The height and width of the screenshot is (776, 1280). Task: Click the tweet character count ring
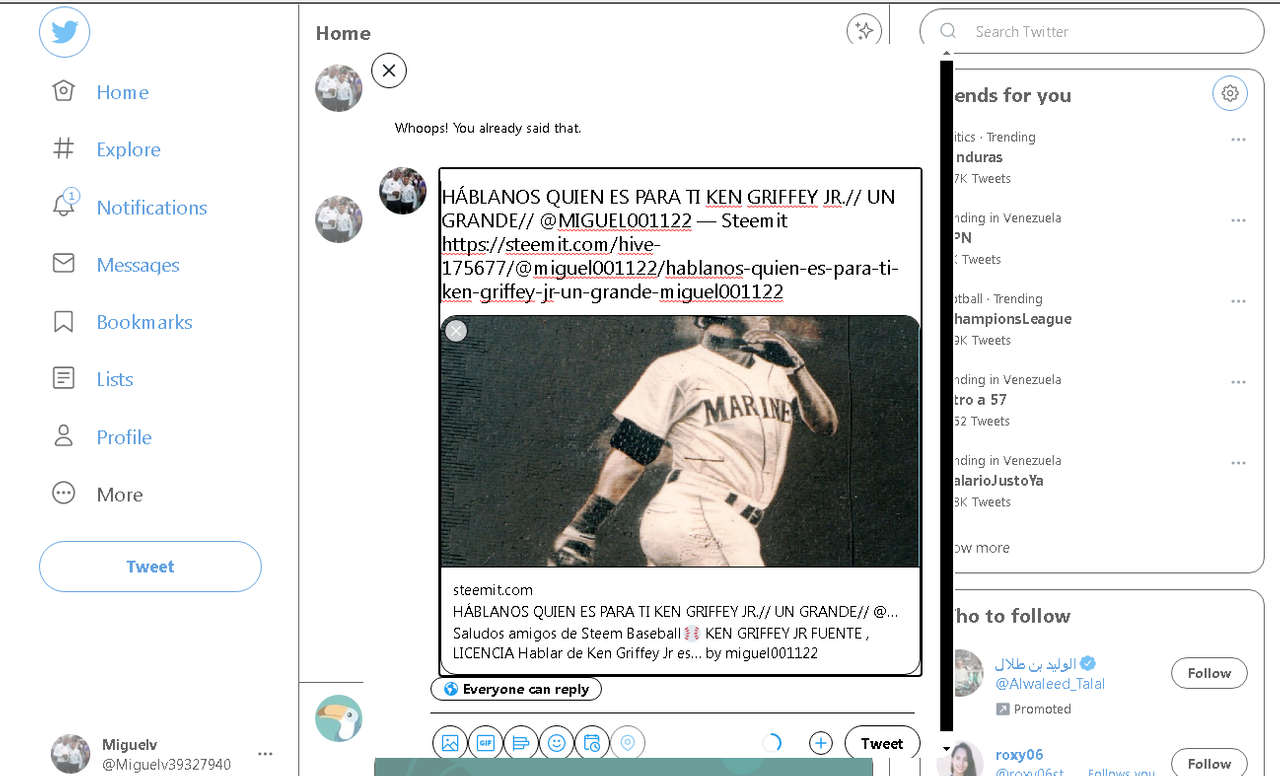[772, 743]
